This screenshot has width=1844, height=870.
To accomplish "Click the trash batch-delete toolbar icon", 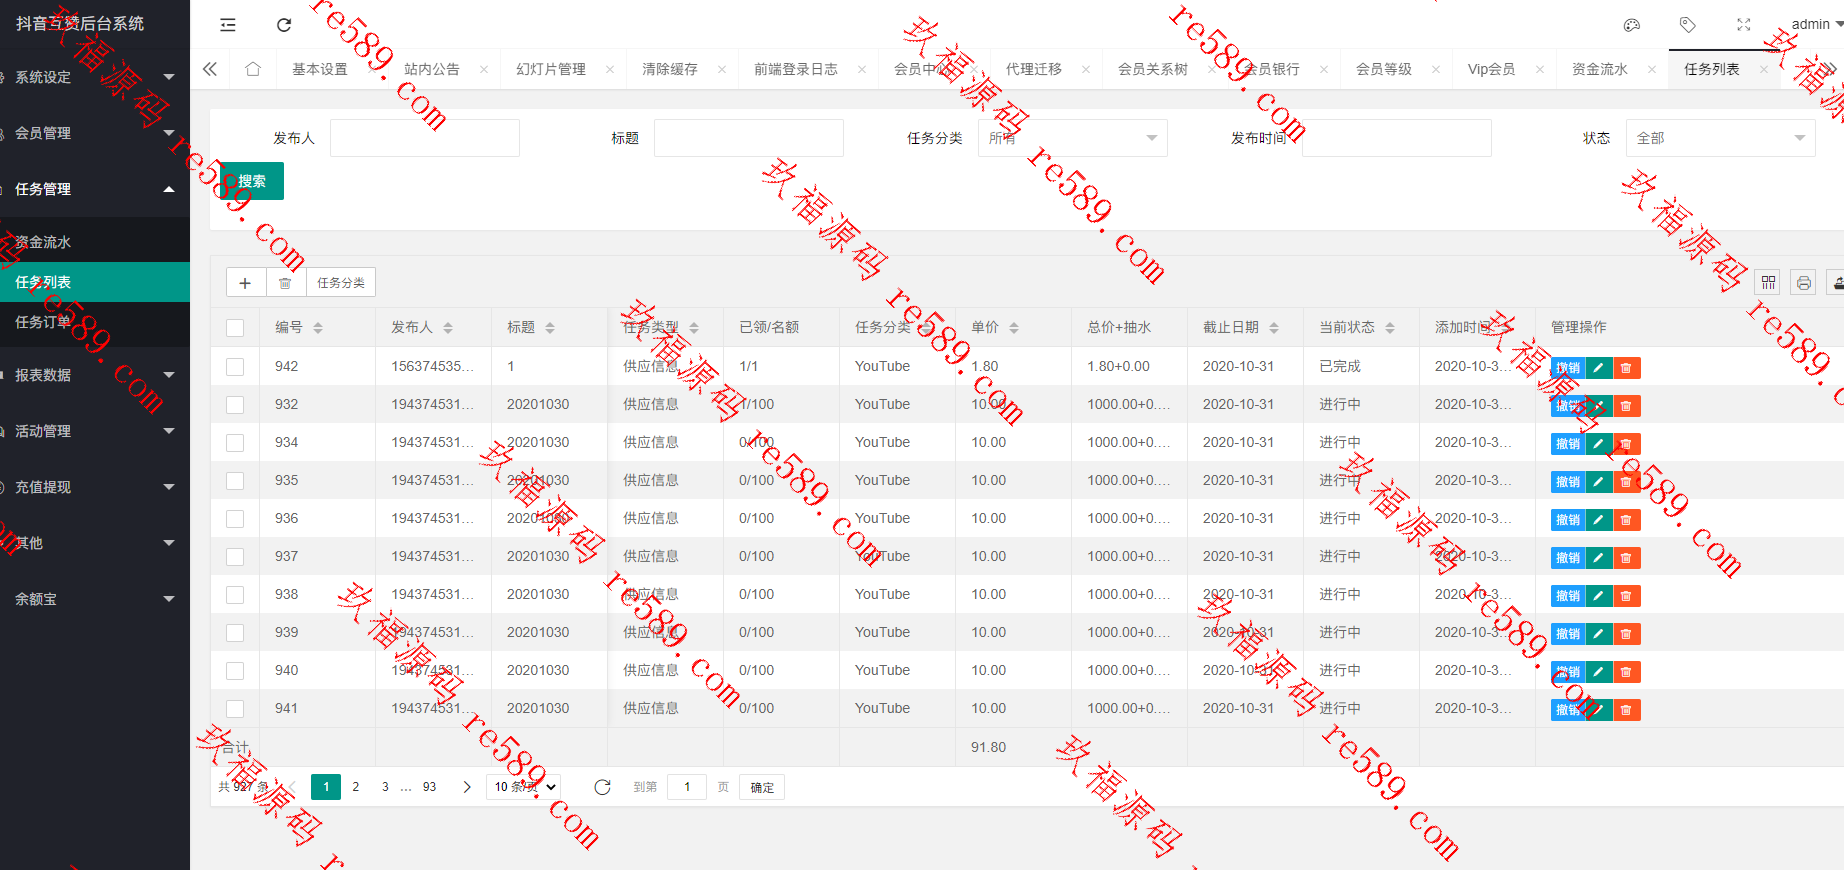I will click(285, 283).
